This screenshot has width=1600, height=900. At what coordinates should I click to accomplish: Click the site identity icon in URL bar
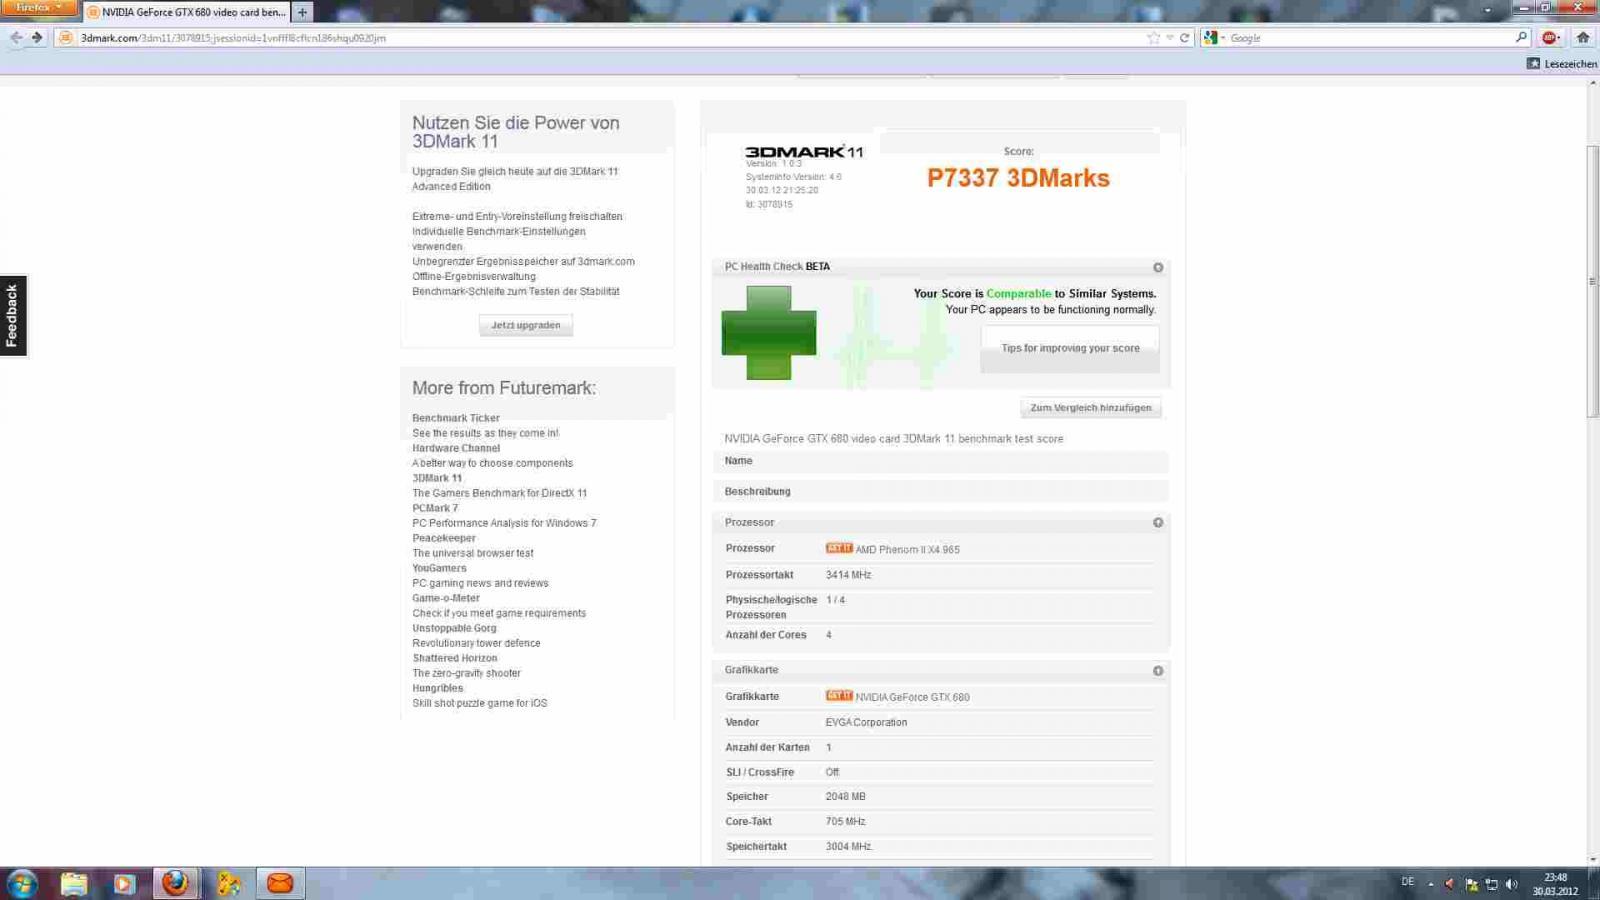pos(66,38)
